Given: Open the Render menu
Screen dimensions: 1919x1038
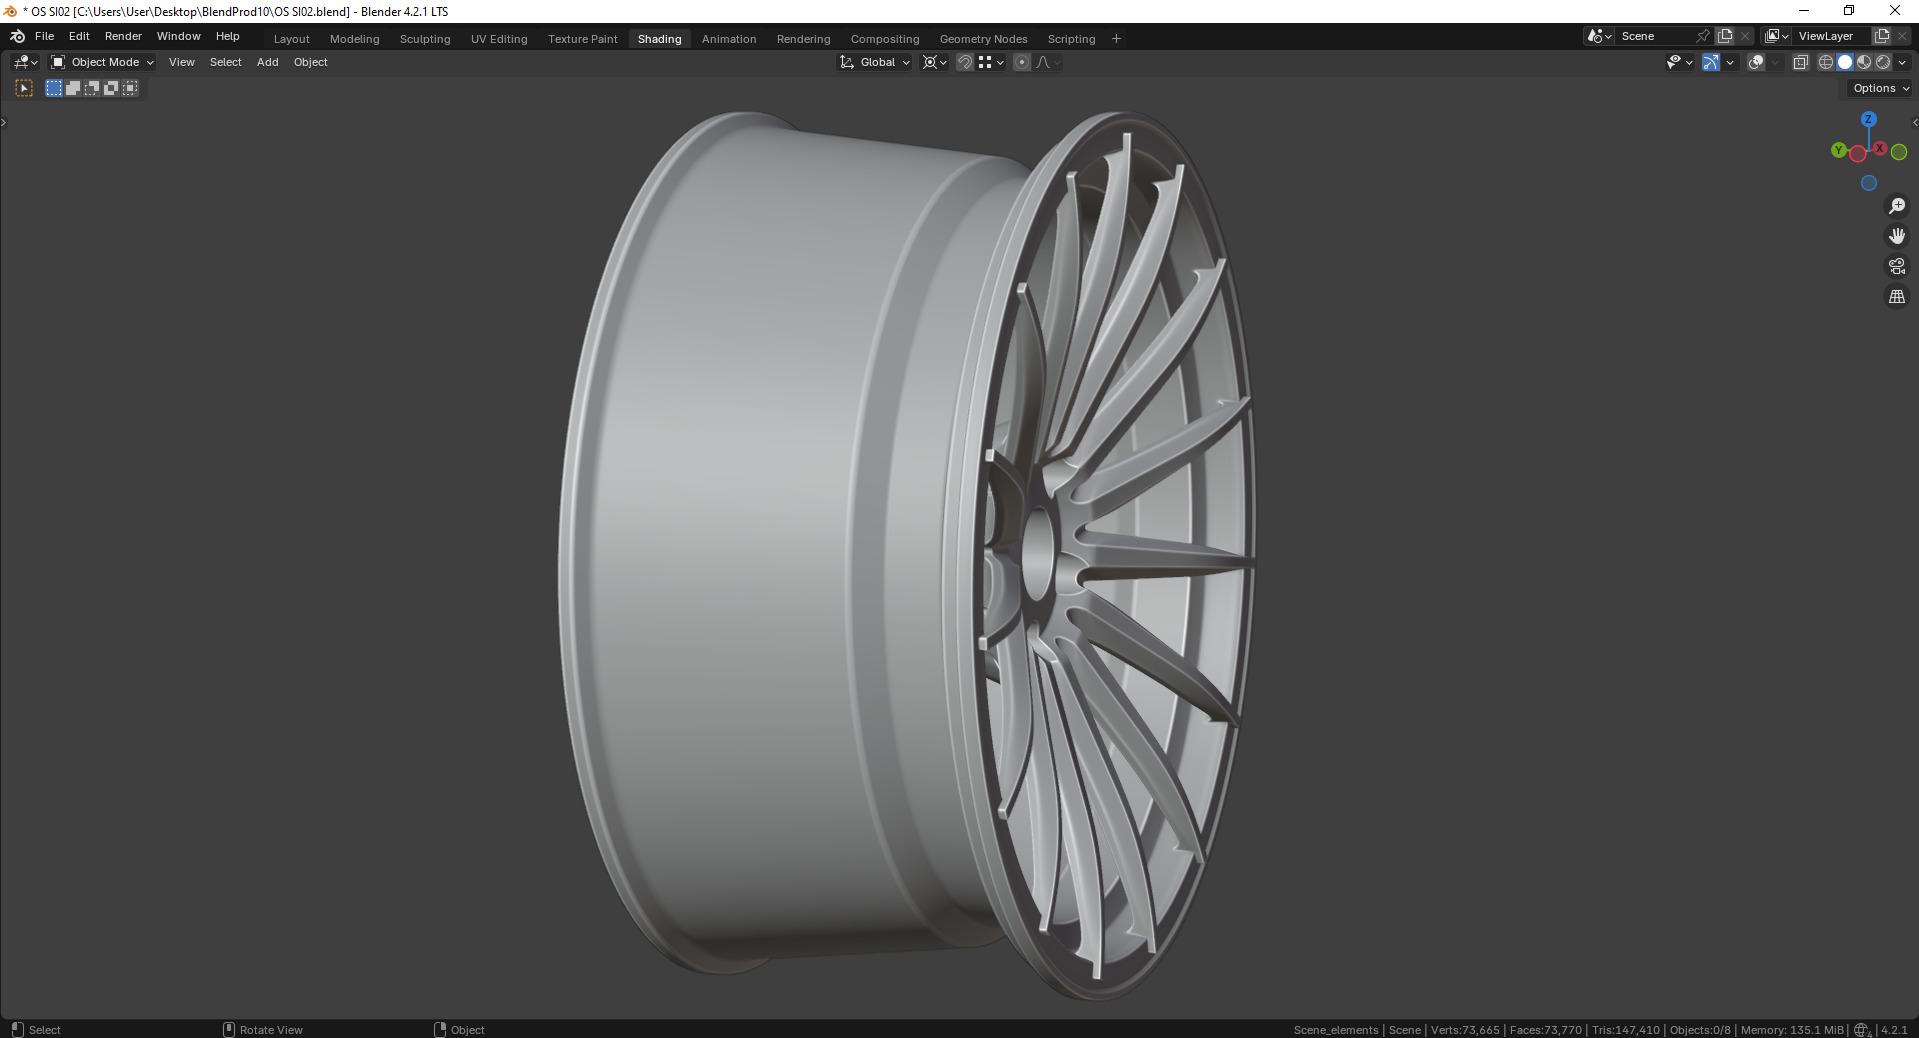Looking at the screenshot, I should pos(124,36).
